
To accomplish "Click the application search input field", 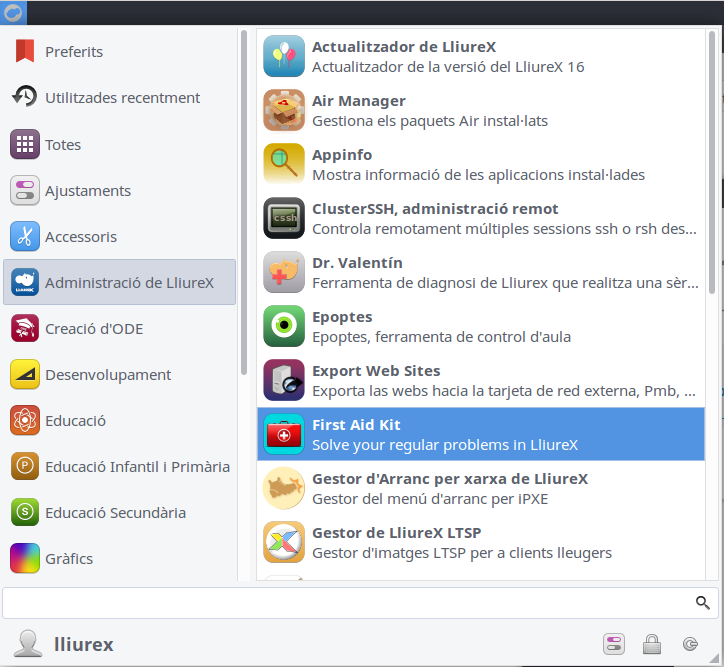I will click(x=345, y=603).
